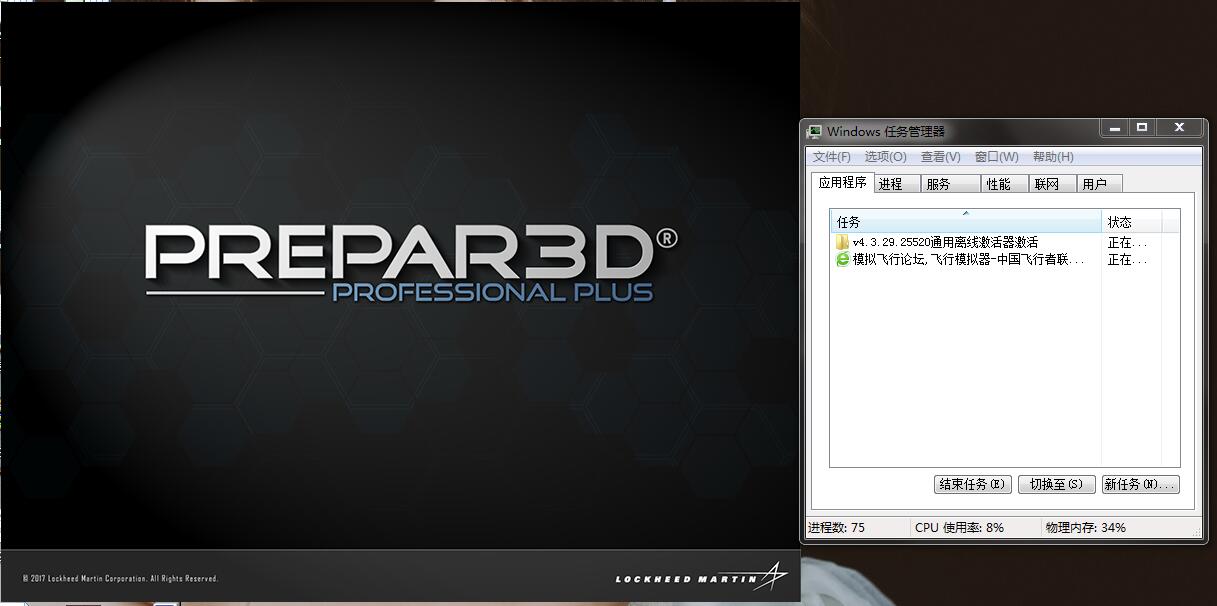1217x606 pixels.
Task: Click the 物理内存: 34% status entry
Action: point(1085,527)
